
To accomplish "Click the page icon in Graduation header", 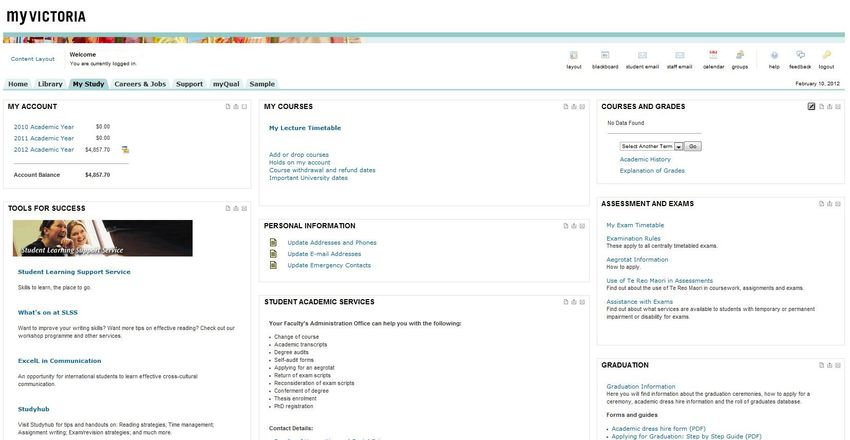I will click(x=821, y=365).
